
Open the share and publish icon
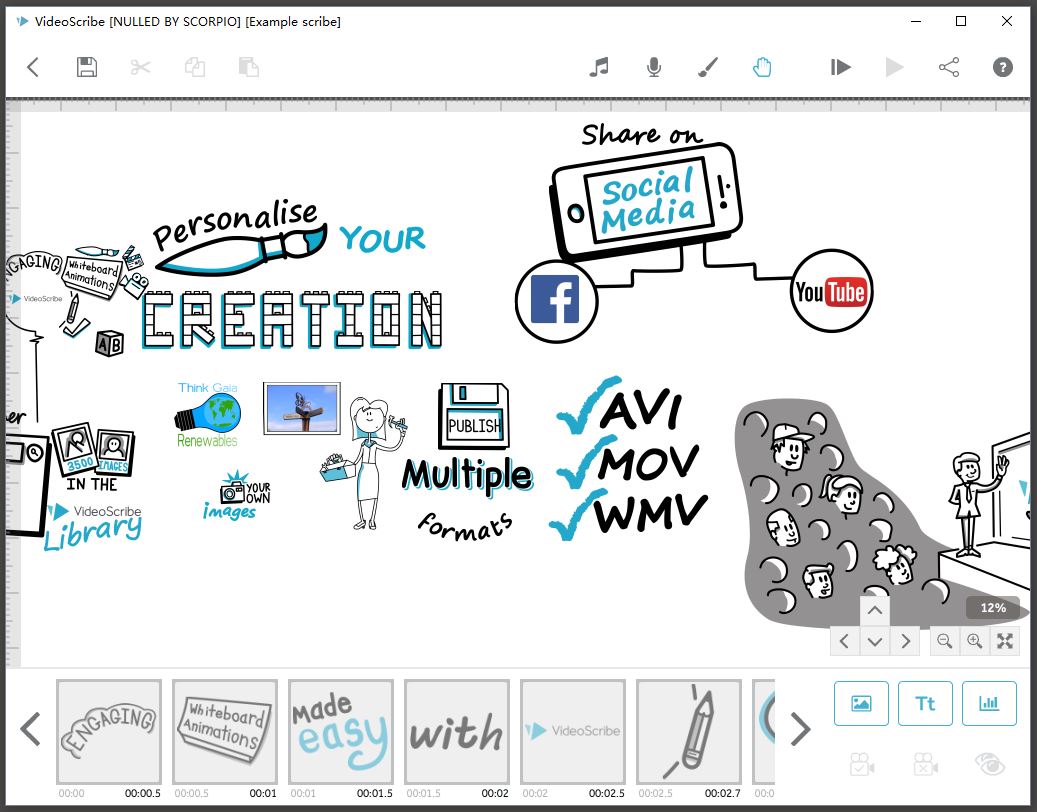pyautogui.click(x=948, y=67)
